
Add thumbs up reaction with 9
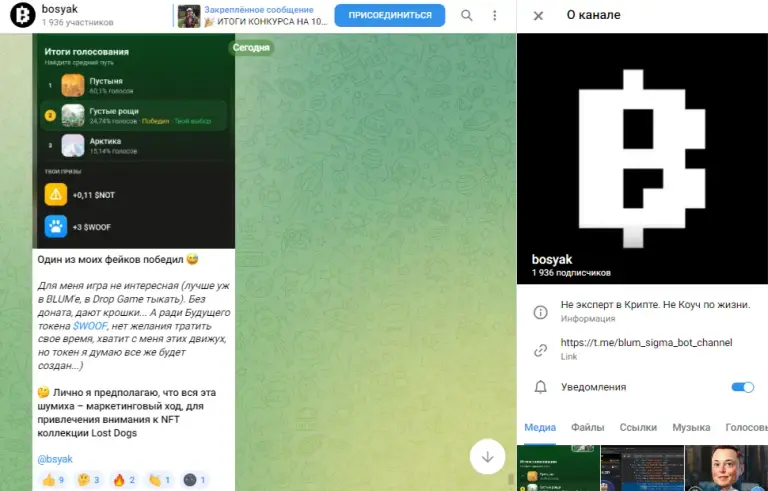[53, 480]
